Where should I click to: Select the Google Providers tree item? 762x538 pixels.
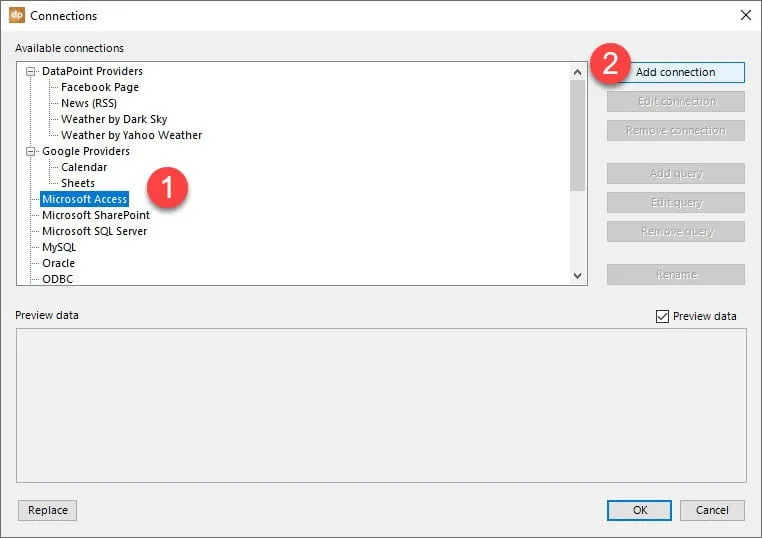pos(86,152)
